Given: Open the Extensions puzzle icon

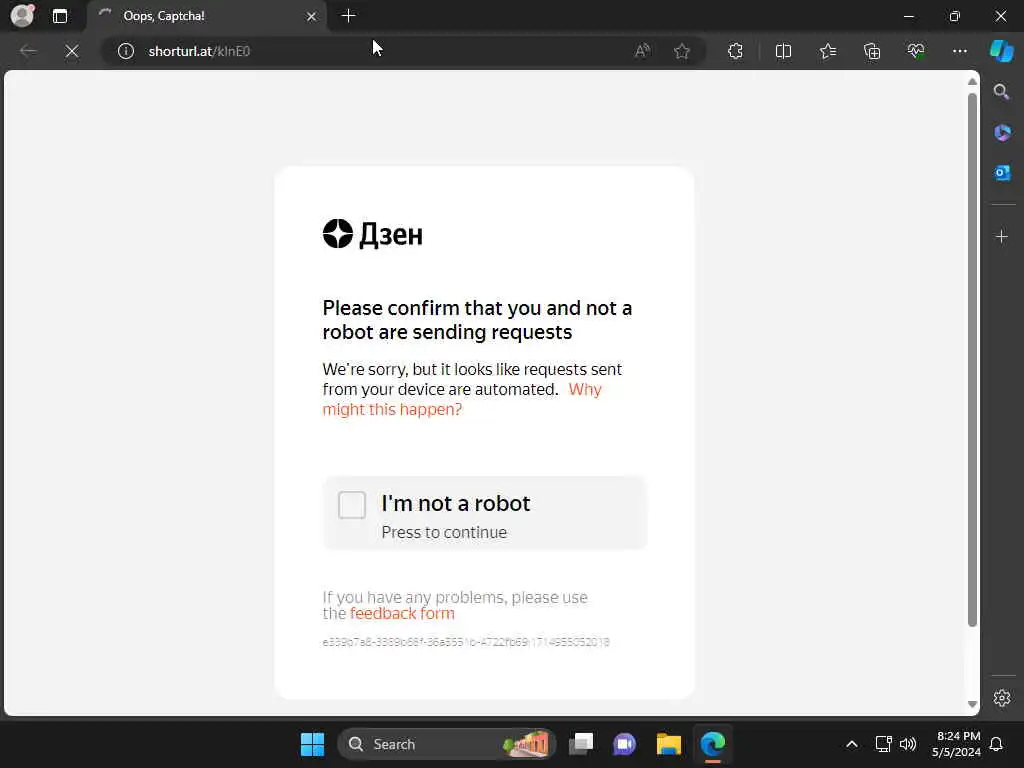Looking at the screenshot, I should click(735, 51).
